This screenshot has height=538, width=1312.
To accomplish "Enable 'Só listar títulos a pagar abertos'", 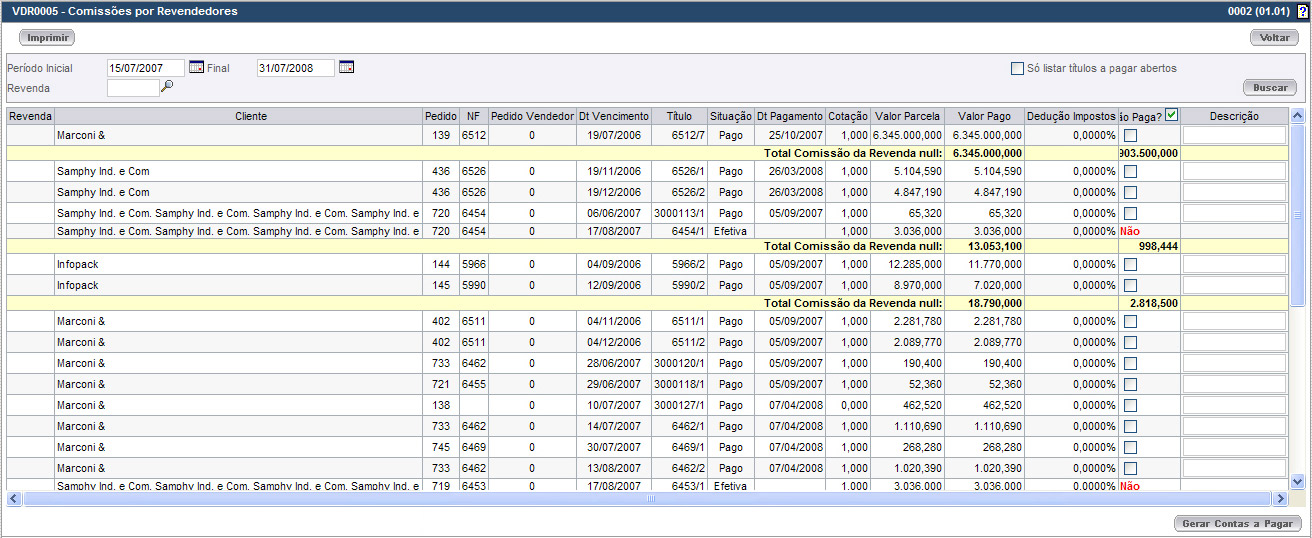I will (1017, 68).
